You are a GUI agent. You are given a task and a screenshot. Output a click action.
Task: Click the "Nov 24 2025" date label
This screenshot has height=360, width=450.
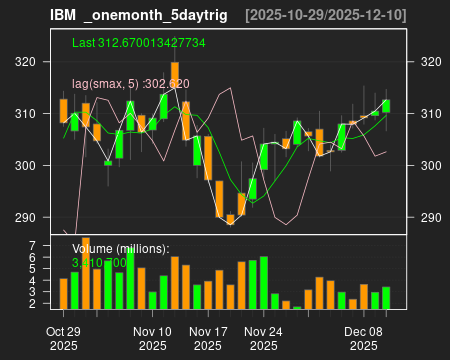[x=263, y=339]
